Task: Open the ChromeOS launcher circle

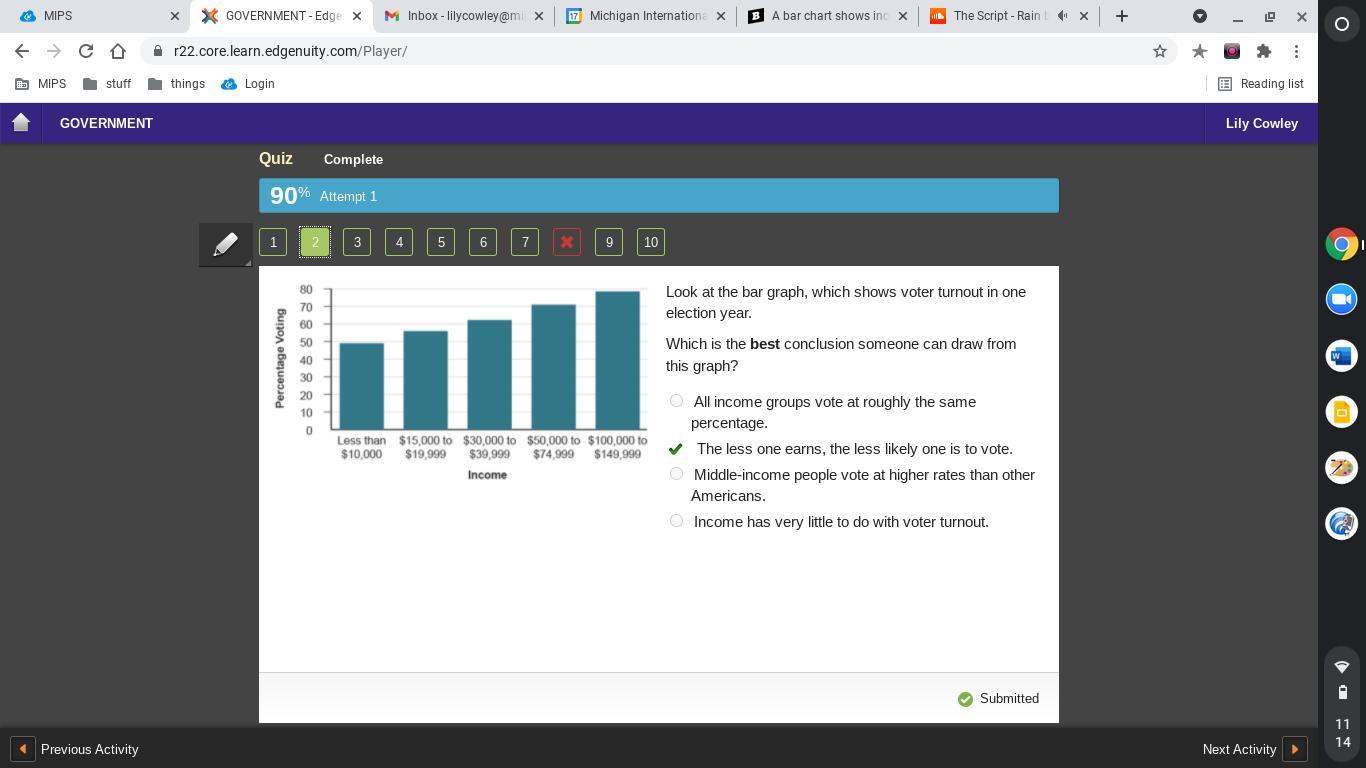Action: 1342,24
